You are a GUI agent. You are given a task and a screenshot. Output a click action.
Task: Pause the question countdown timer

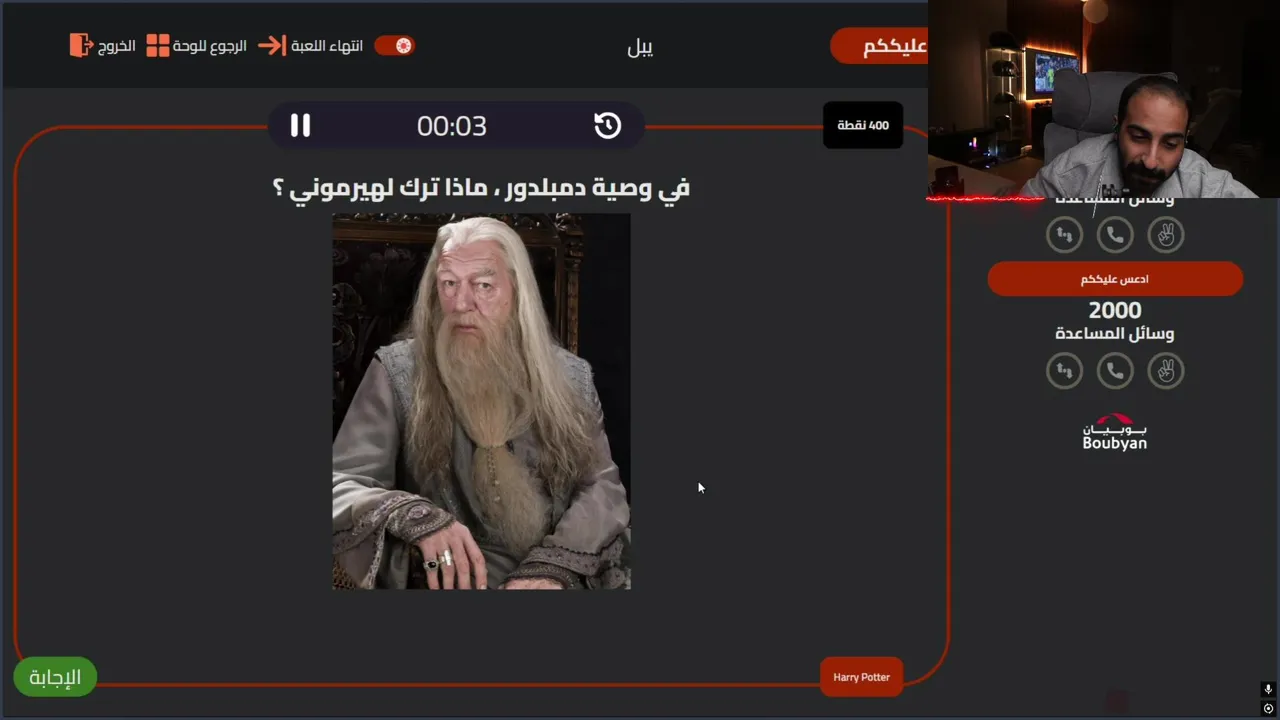pyautogui.click(x=300, y=125)
